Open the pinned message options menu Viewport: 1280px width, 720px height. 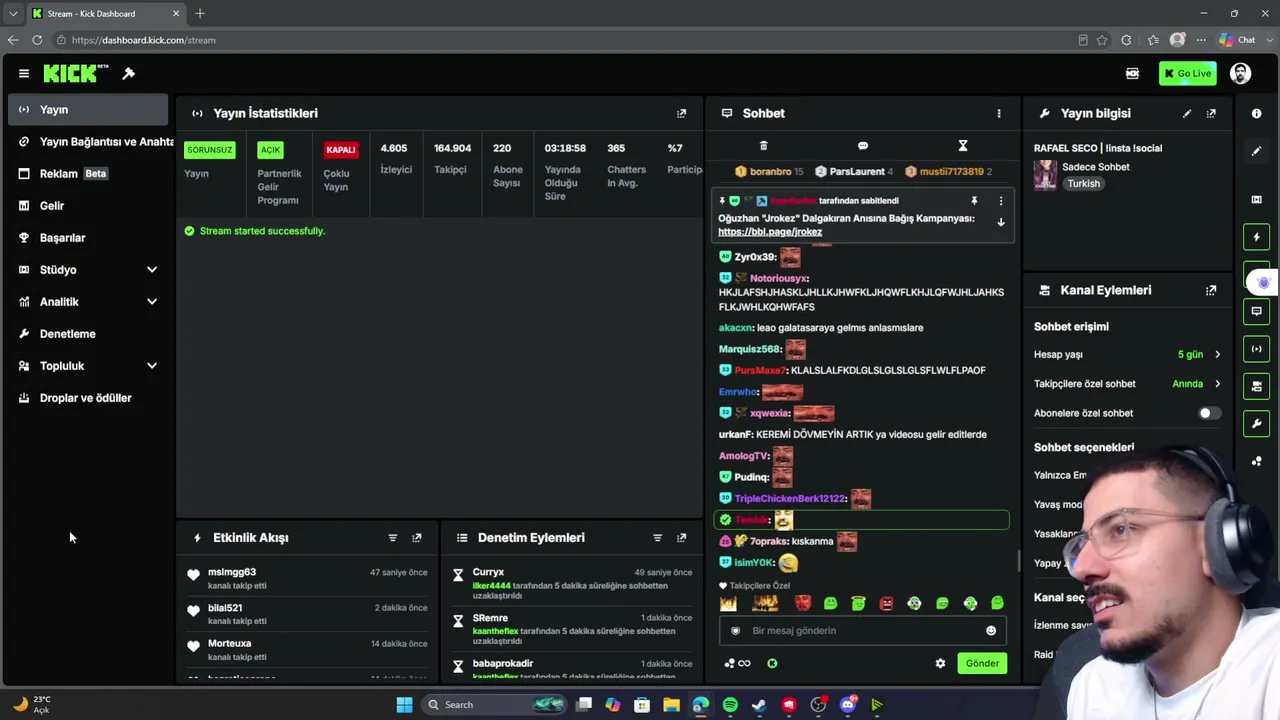pos(1001,201)
